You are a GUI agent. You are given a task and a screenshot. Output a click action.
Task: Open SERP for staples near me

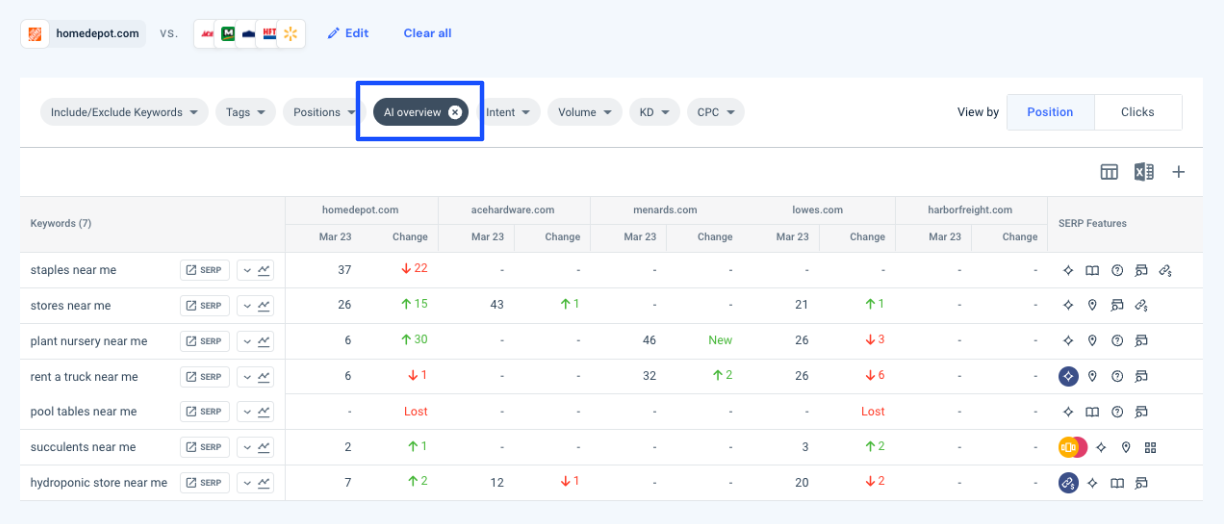pos(205,270)
